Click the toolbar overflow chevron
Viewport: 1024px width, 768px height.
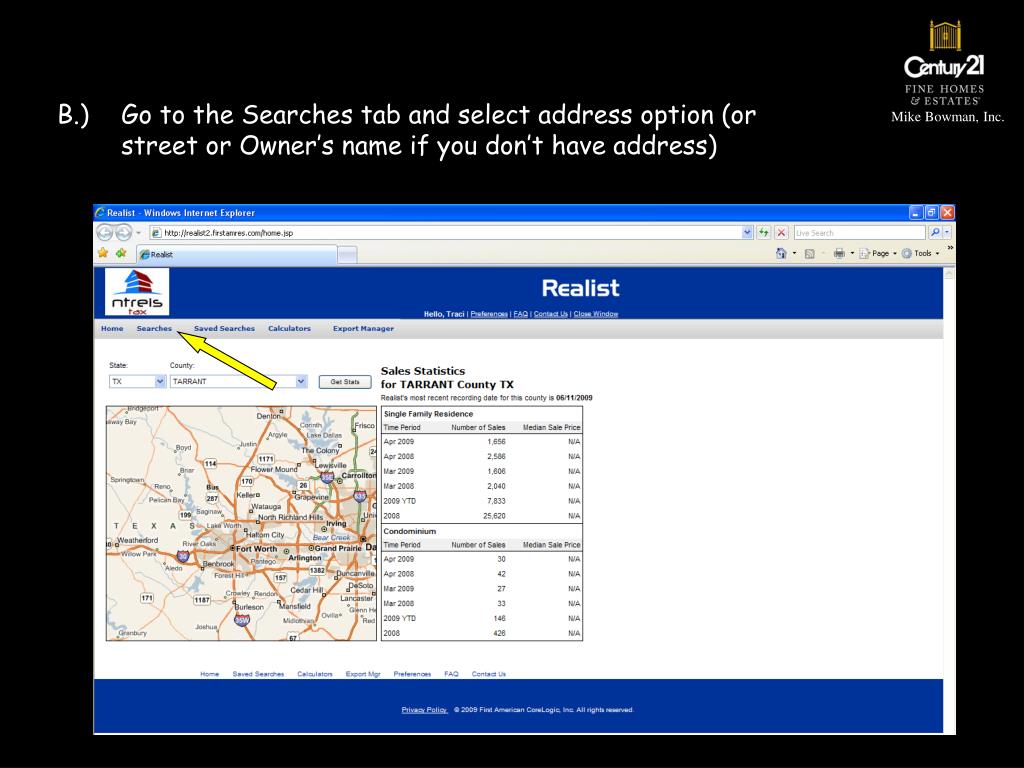click(x=950, y=248)
